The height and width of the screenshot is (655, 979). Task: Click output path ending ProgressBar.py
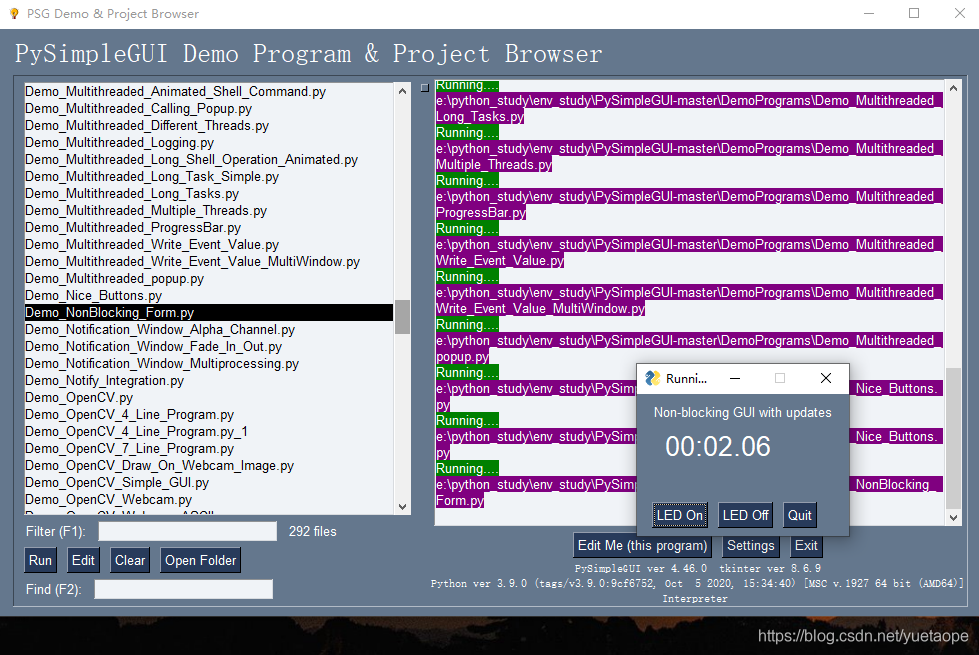[x=689, y=205]
